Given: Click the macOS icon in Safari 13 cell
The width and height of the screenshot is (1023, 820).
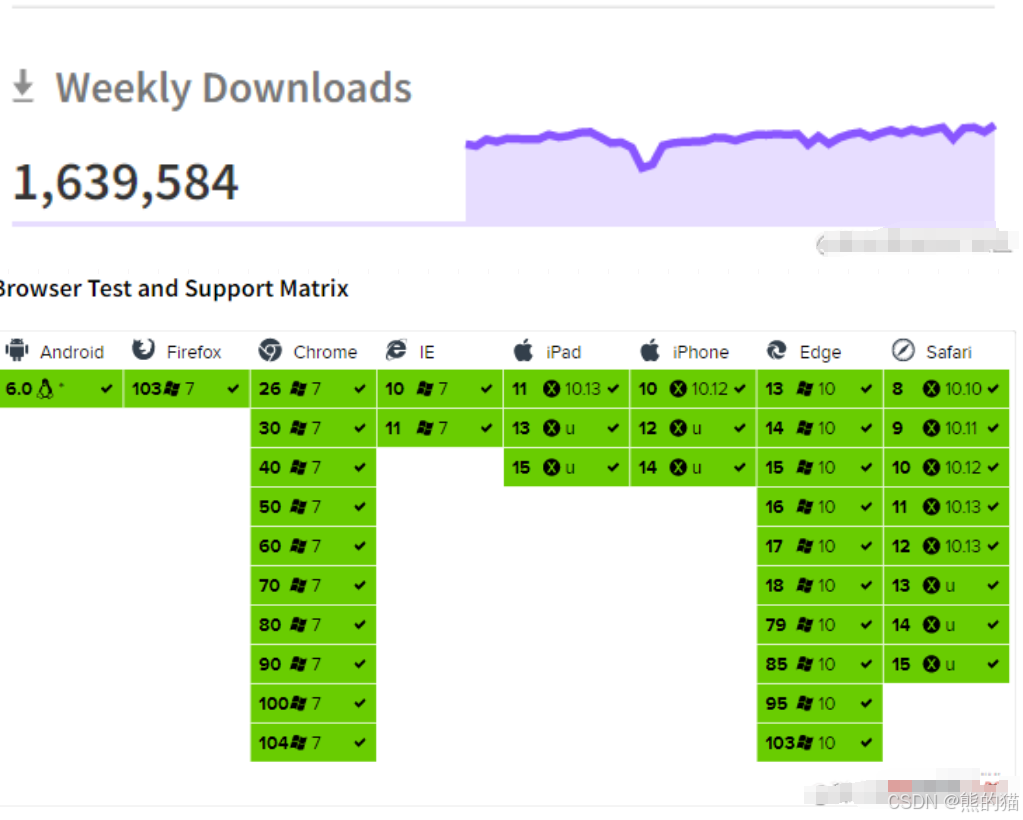Looking at the screenshot, I should pyautogui.click(x=932, y=586).
